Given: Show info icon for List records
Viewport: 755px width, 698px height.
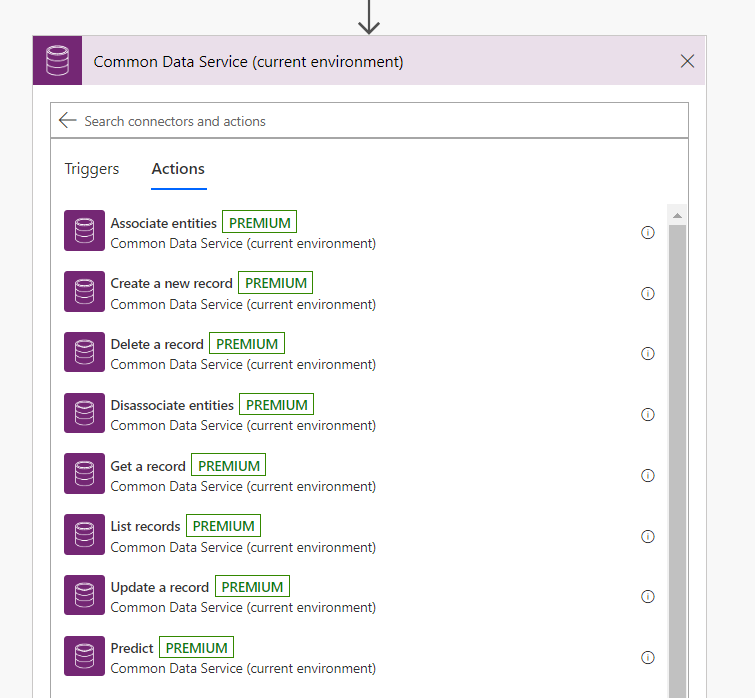Looking at the screenshot, I should tap(647, 536).
